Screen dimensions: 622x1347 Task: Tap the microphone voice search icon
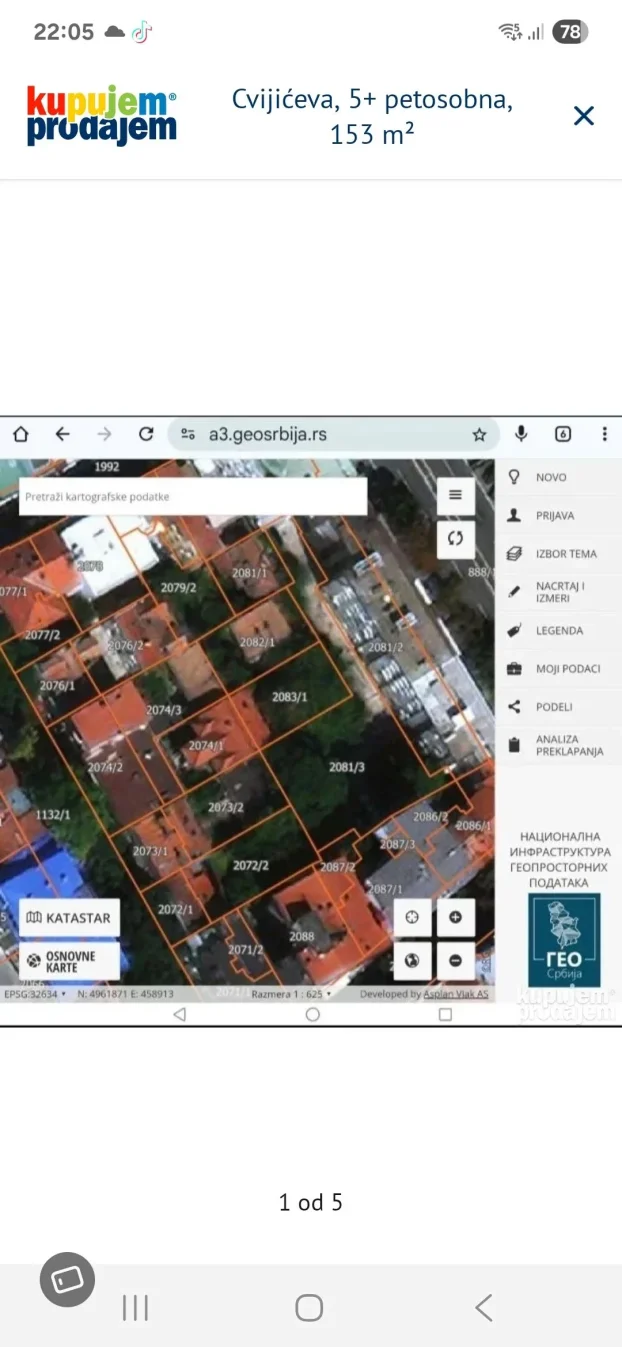521,434
